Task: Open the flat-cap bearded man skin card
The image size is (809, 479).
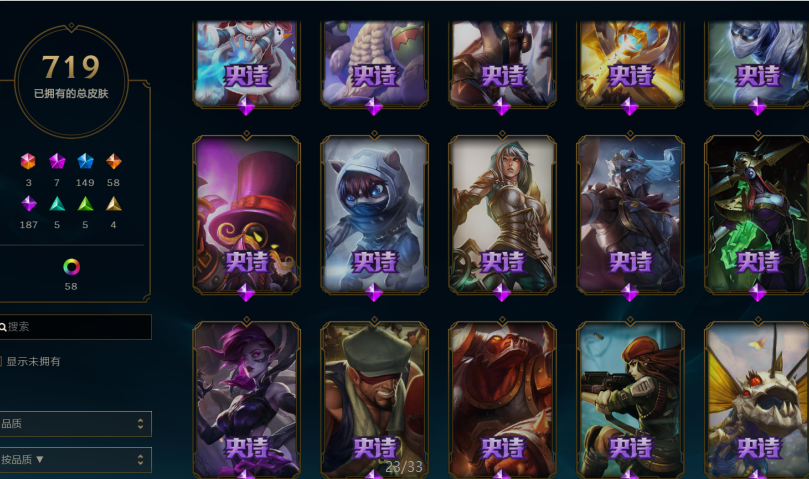Action: [x=375, y=400]
